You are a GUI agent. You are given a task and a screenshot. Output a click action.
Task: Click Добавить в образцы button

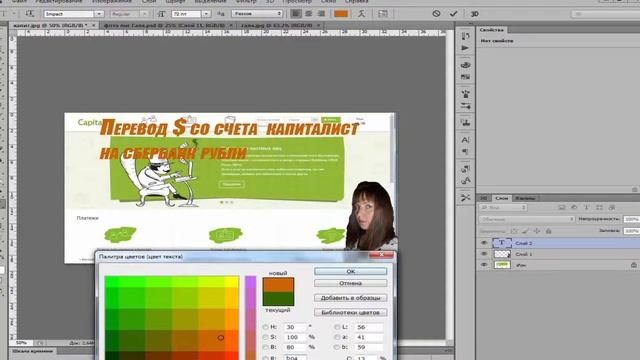[350, 298]
